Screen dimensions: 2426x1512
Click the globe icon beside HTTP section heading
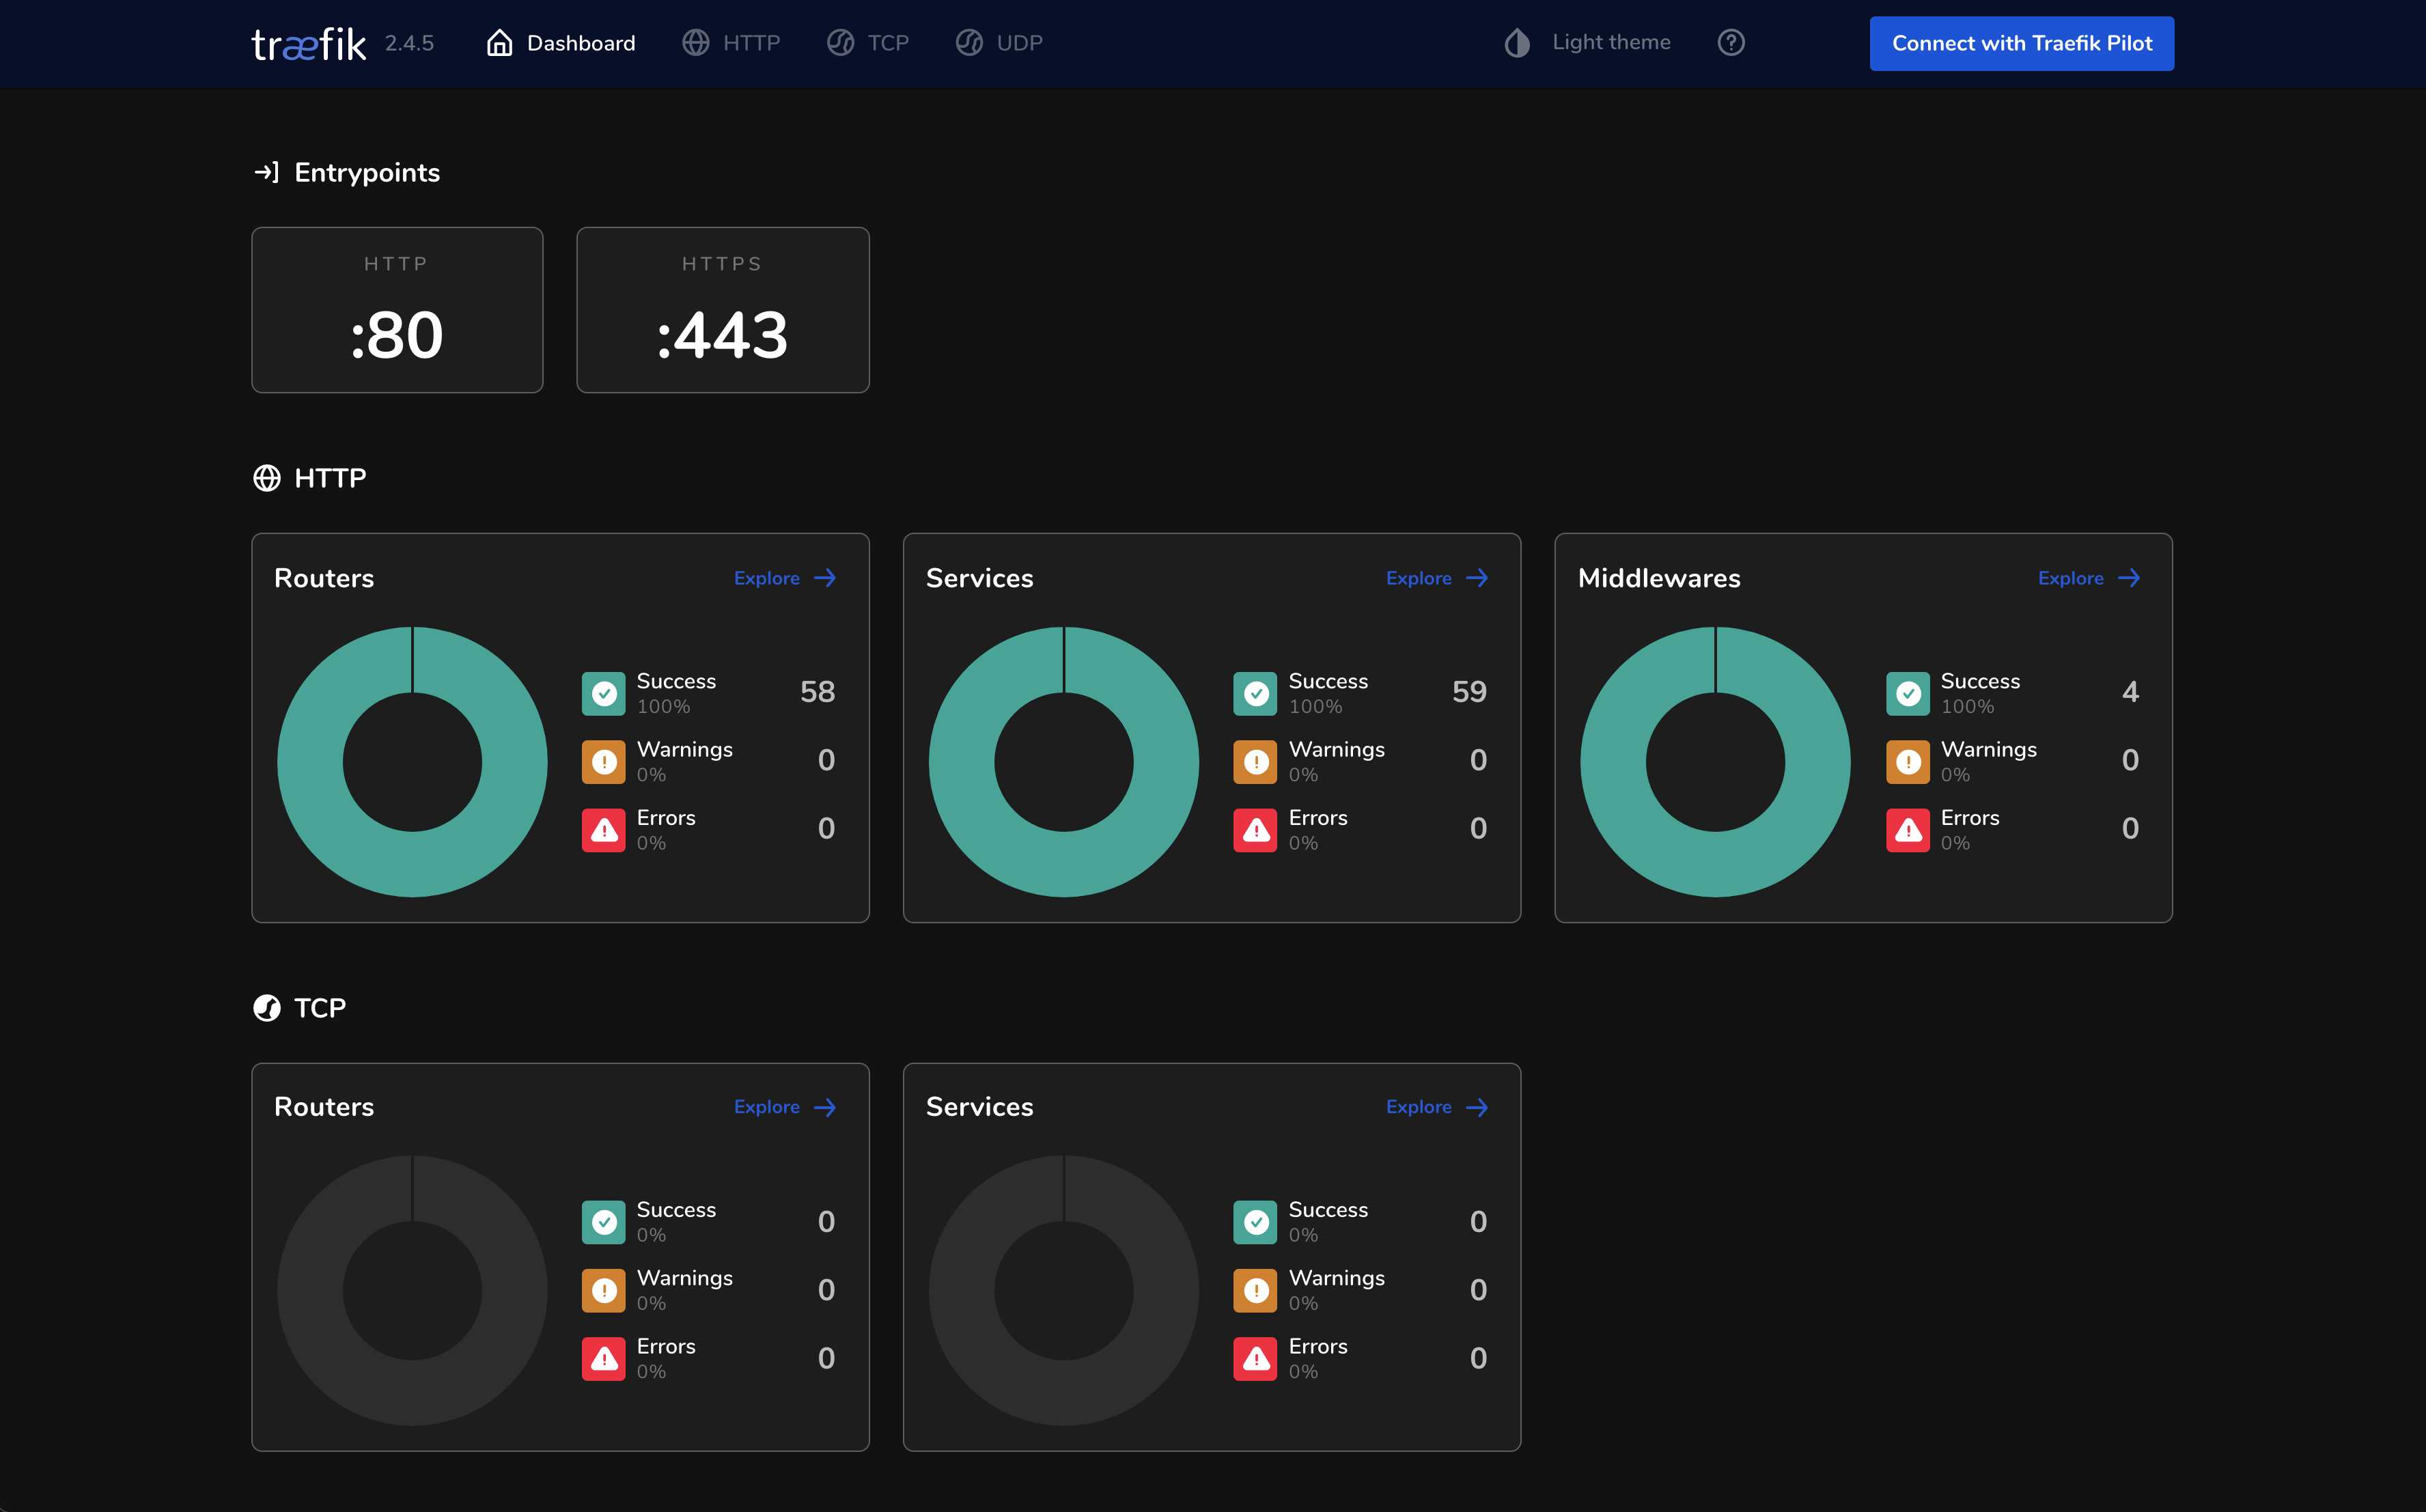(266, 478)
